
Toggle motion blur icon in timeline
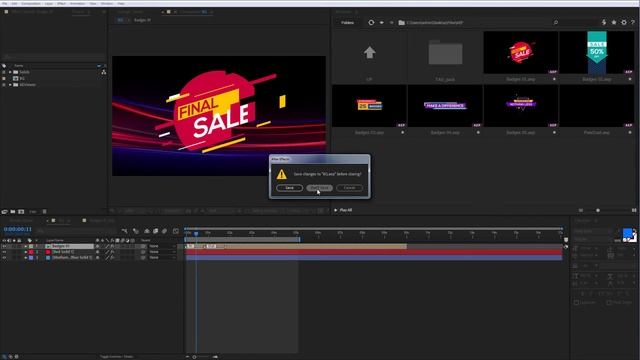coord(164,231)
